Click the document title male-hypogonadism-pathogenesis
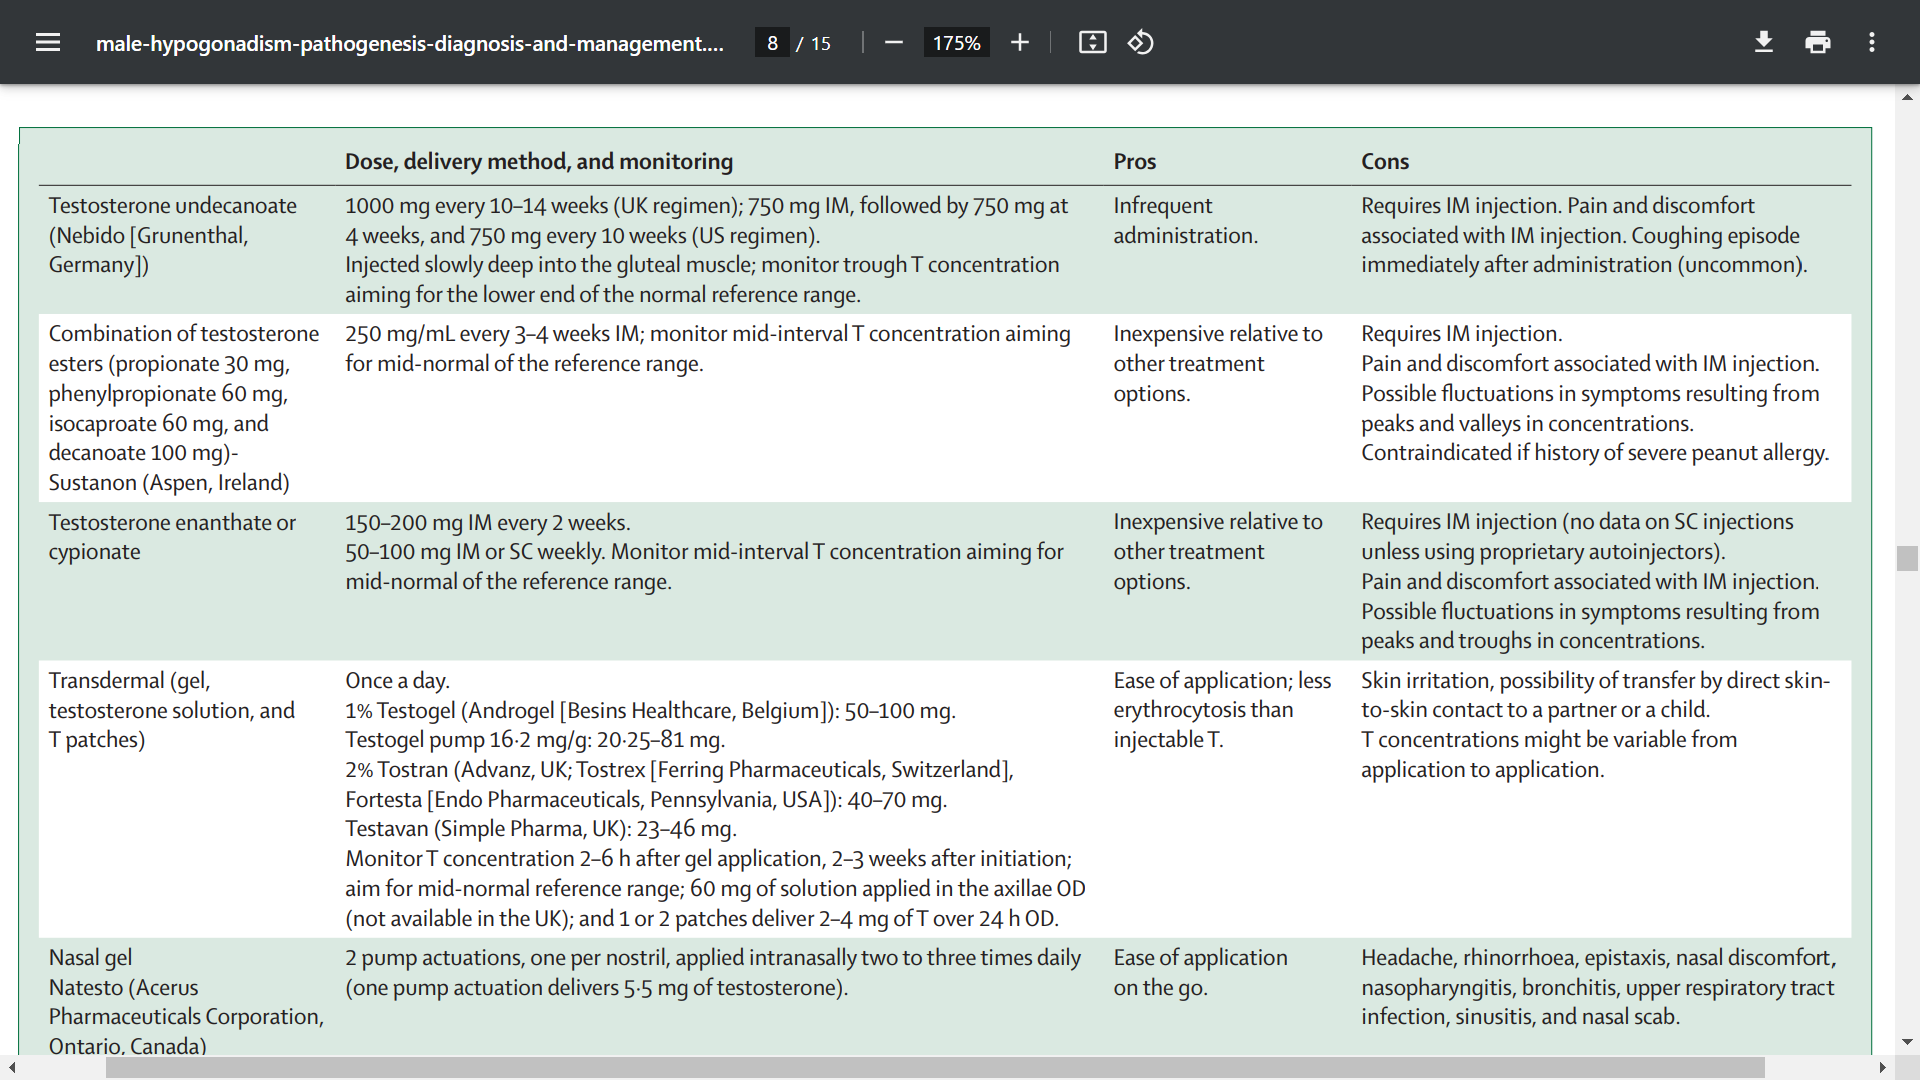The image size is (1920, 1080). click(x=409, y=43)
